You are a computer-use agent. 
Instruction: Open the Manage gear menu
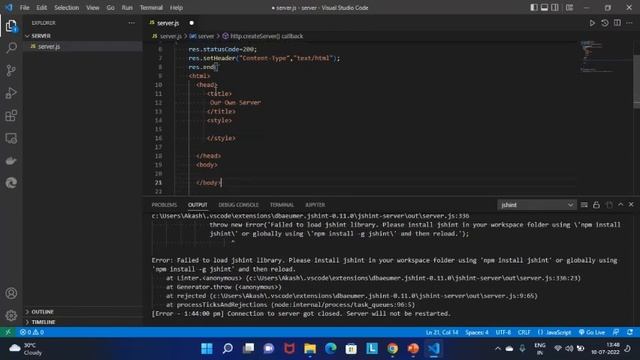coord(11,315)
